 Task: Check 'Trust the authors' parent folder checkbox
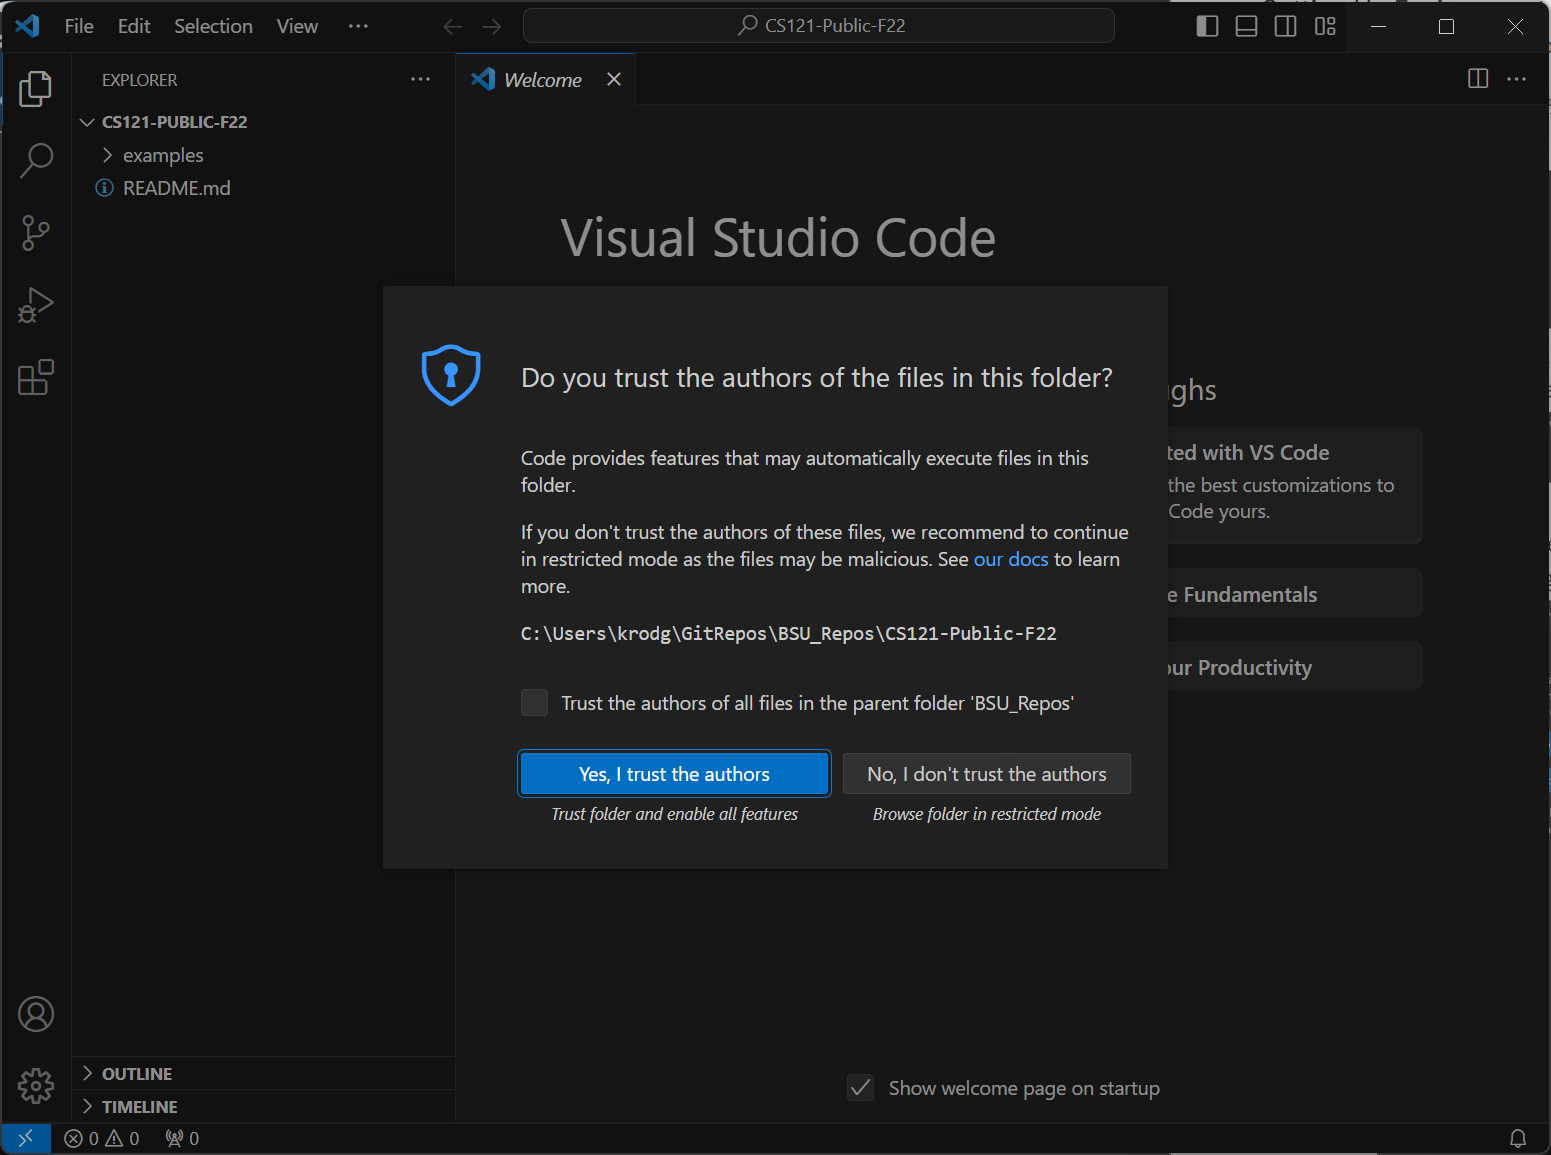[535, 703]
